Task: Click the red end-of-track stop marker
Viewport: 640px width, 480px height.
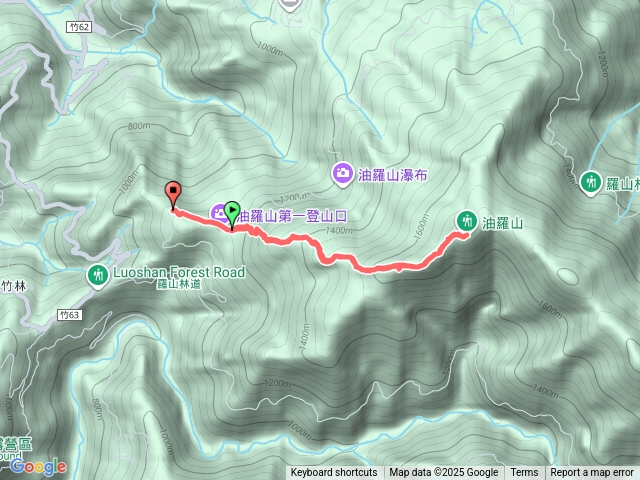Action: pos(173,193)
